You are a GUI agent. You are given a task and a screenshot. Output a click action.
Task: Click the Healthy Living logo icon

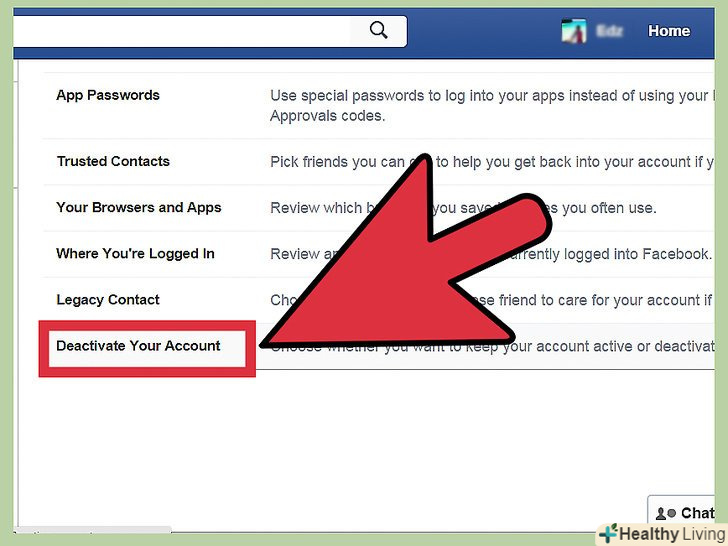point(609,534)
